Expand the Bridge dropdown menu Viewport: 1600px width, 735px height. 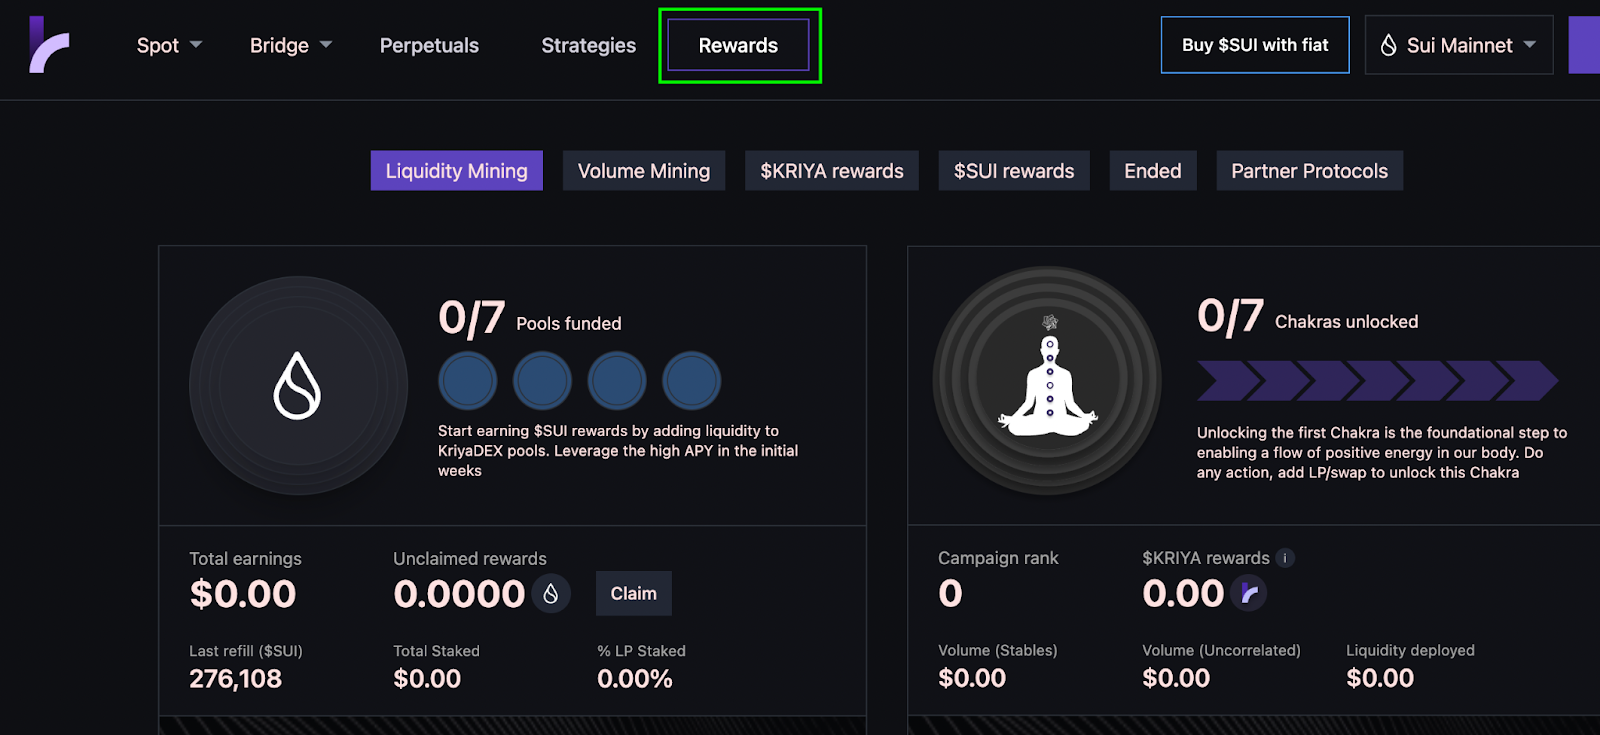click(x=290, y=45)
